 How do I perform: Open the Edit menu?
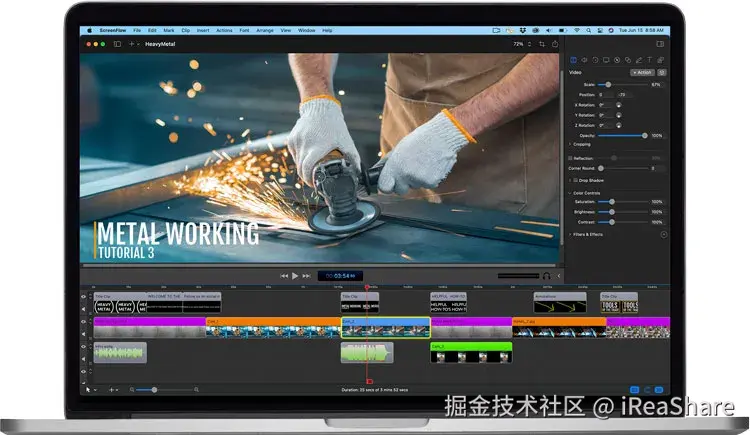tap(152, 30)
